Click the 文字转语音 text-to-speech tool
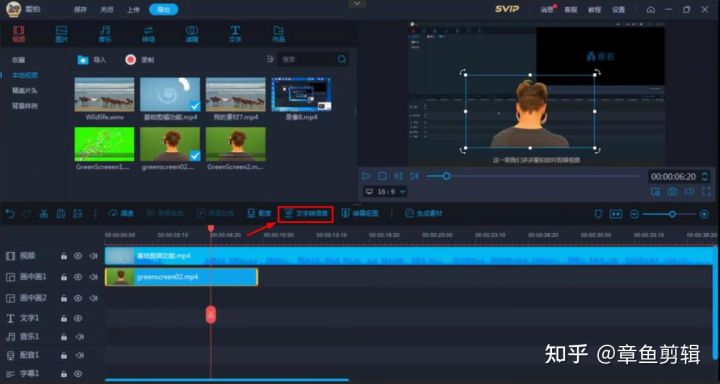Image resolution: width=720 pixels, height=384 pixels. click(x=306, y=214)
